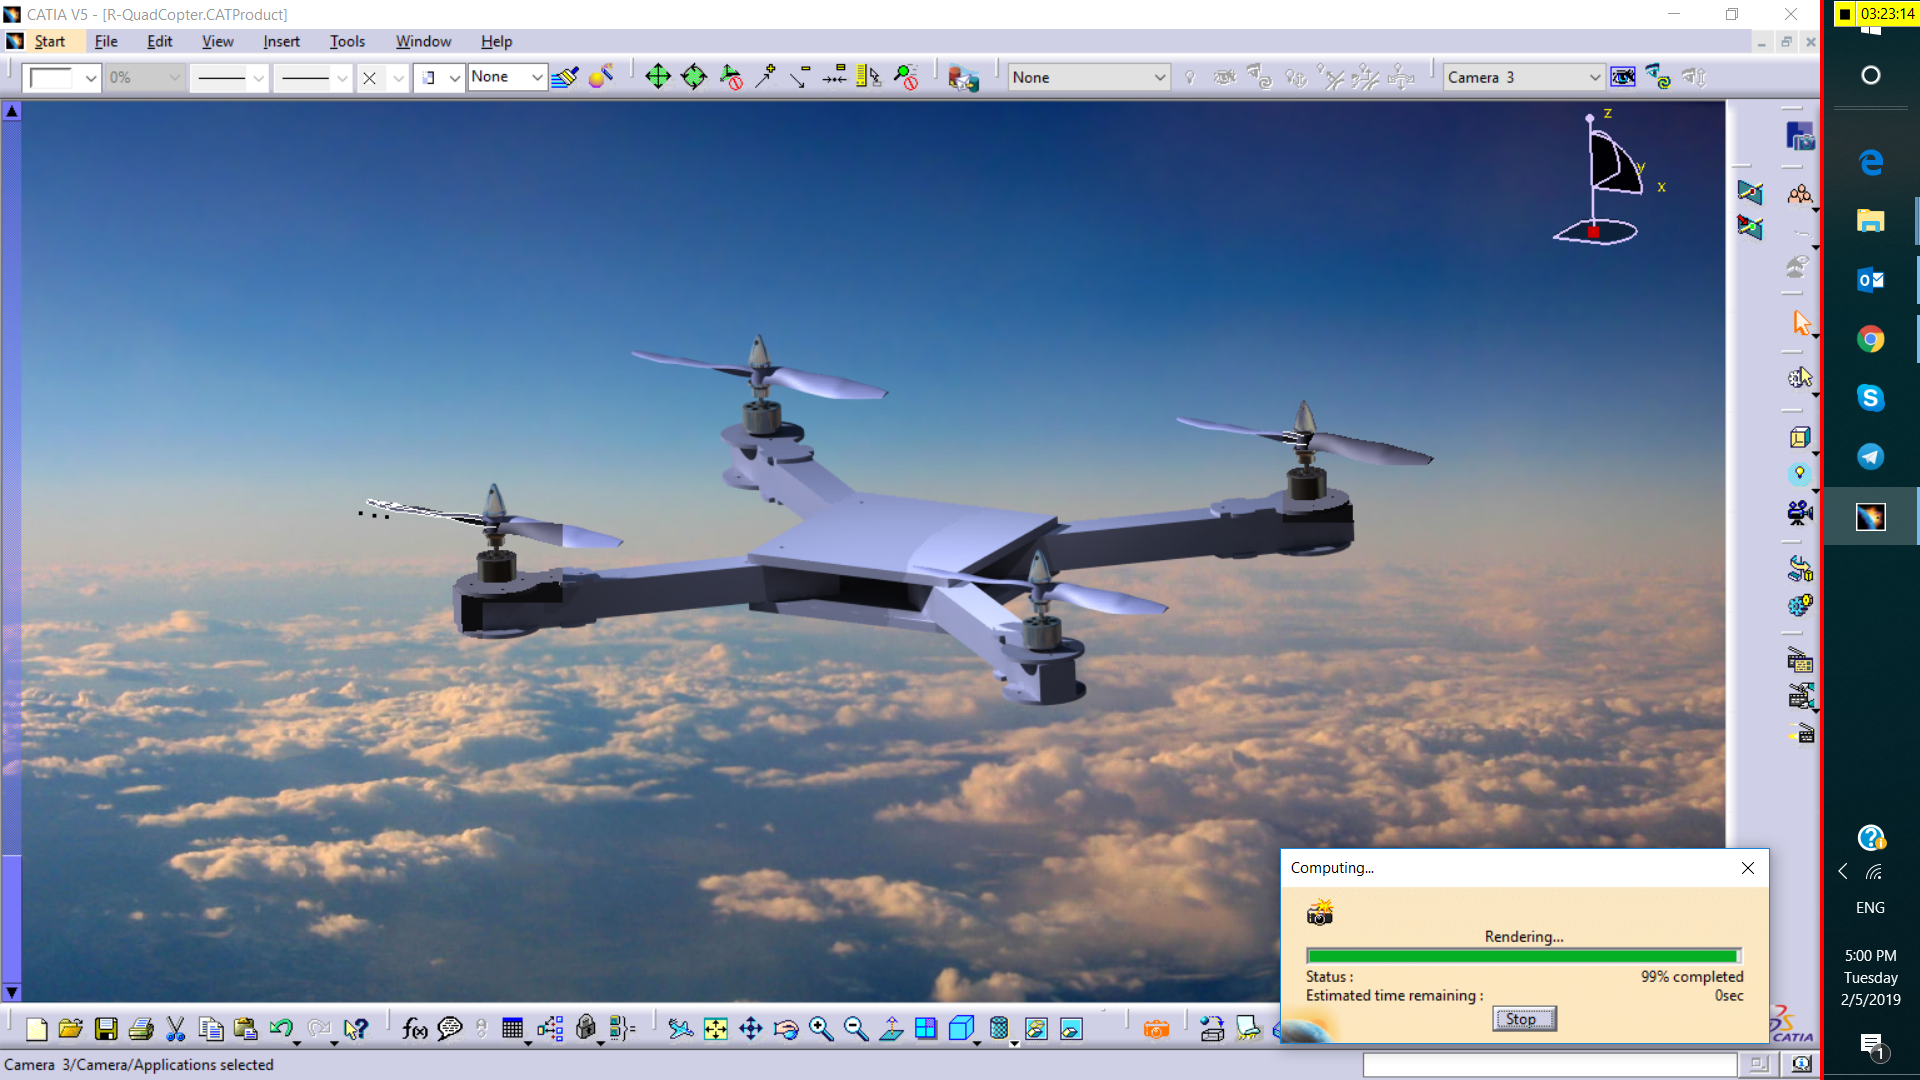Click the orange Capture camera icon
The image size is (1920, 1080).
(x=1156, y=1029)
